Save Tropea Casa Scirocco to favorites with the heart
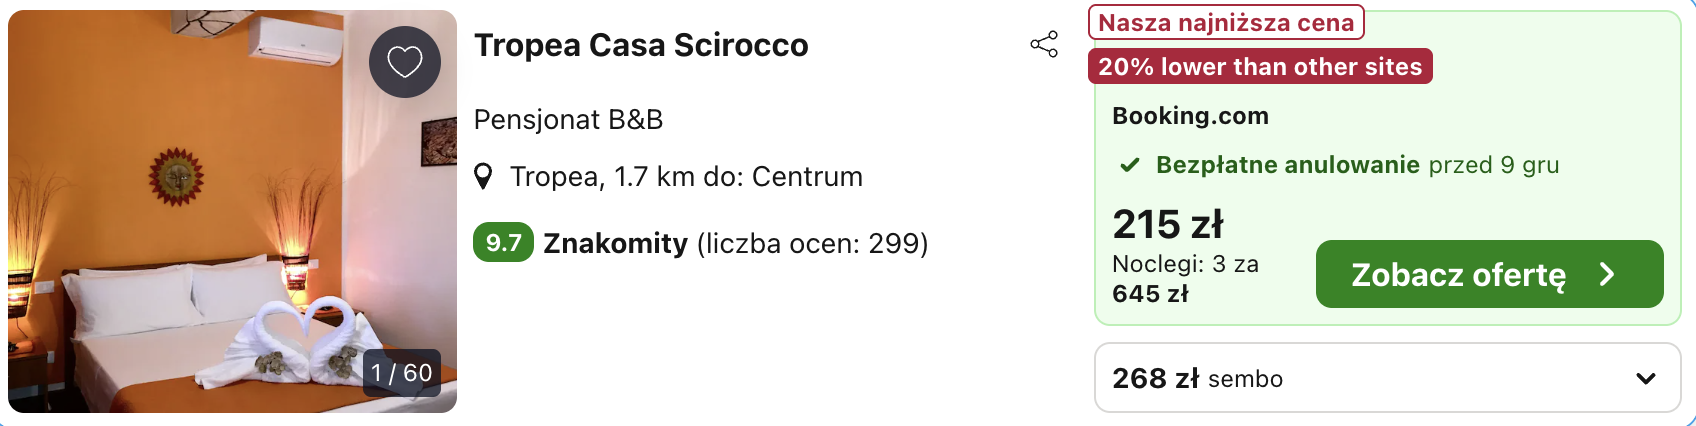The image size is (1696, 426). point(405,62)
